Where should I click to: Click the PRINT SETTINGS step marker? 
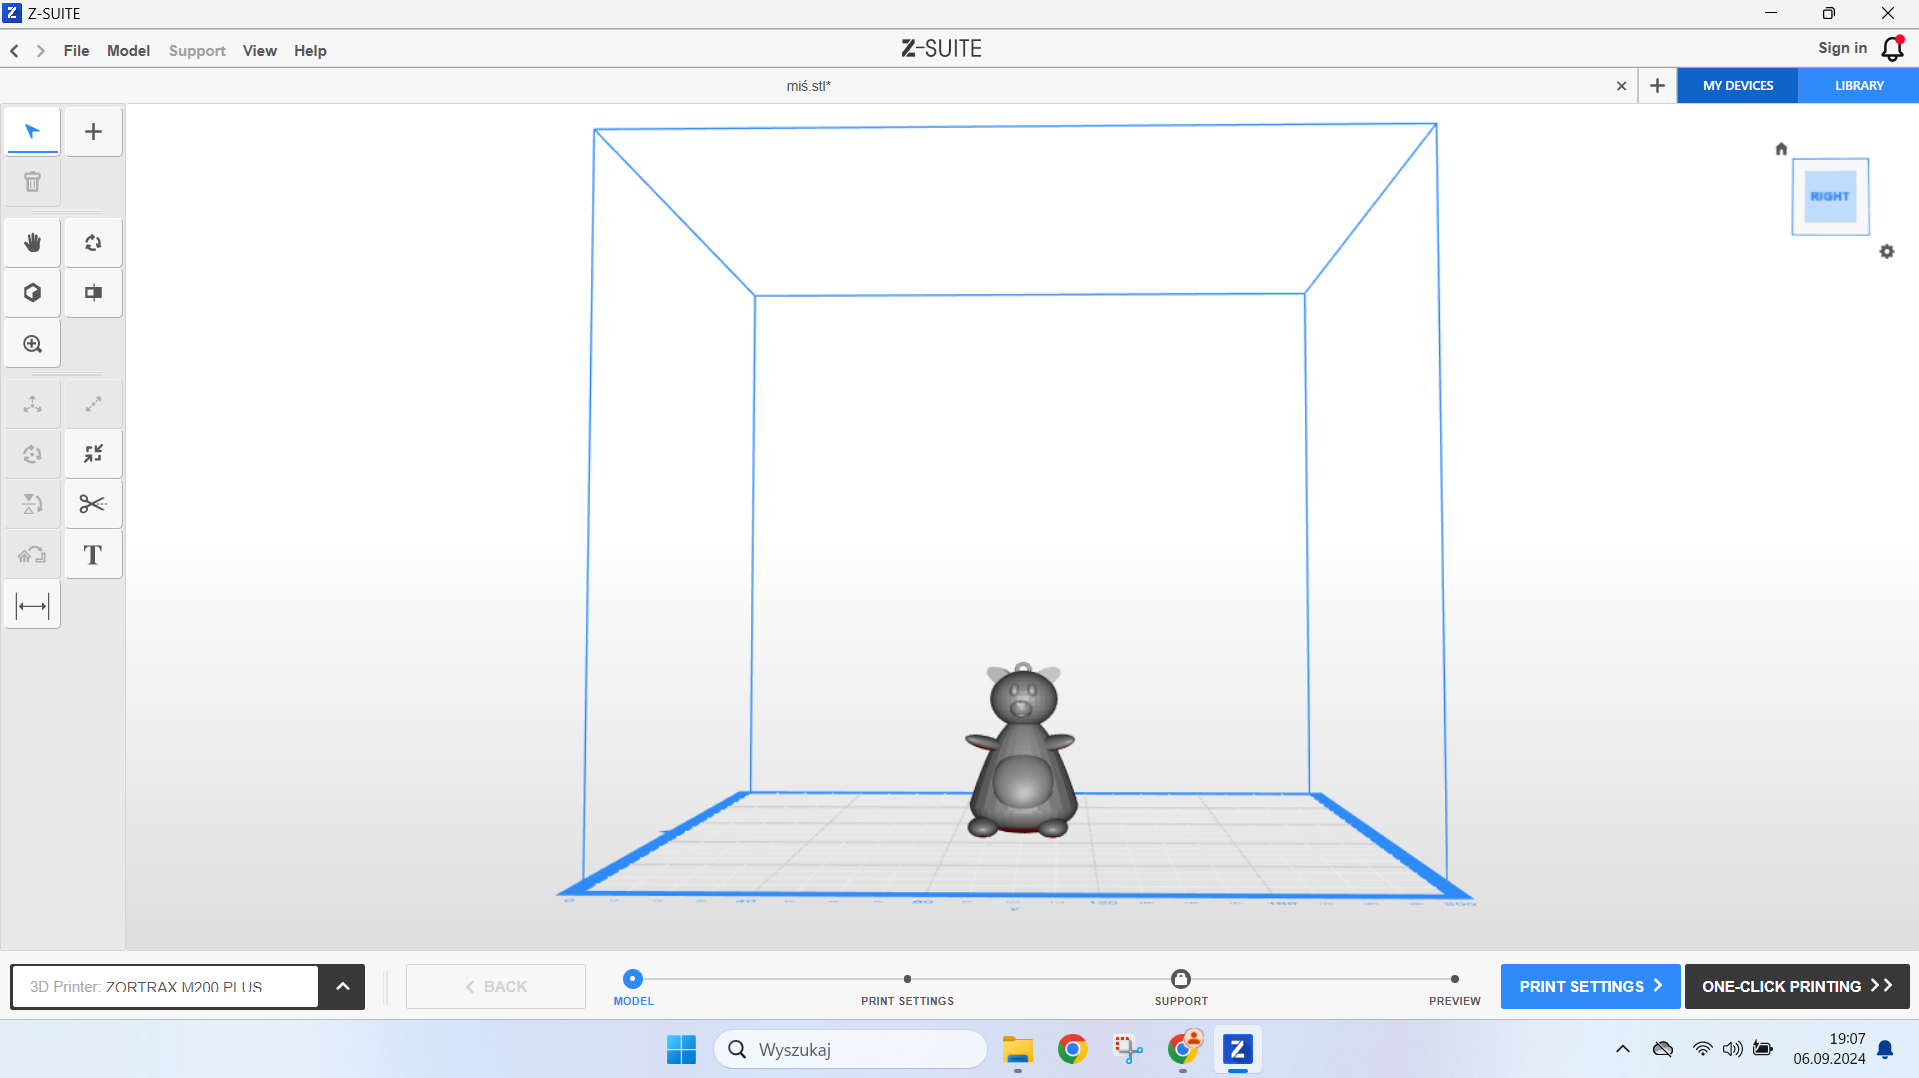coord(907,979)
